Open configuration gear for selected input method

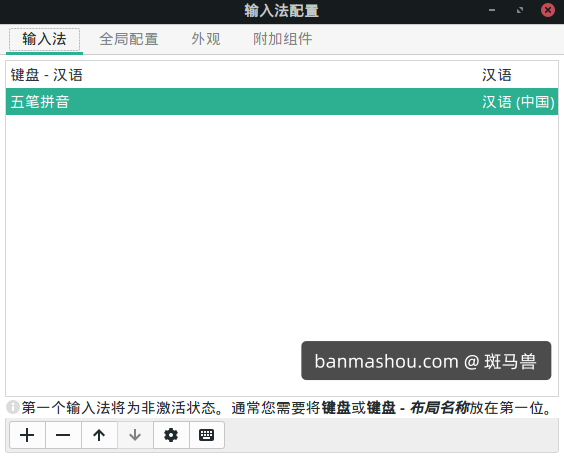point(171,435)
